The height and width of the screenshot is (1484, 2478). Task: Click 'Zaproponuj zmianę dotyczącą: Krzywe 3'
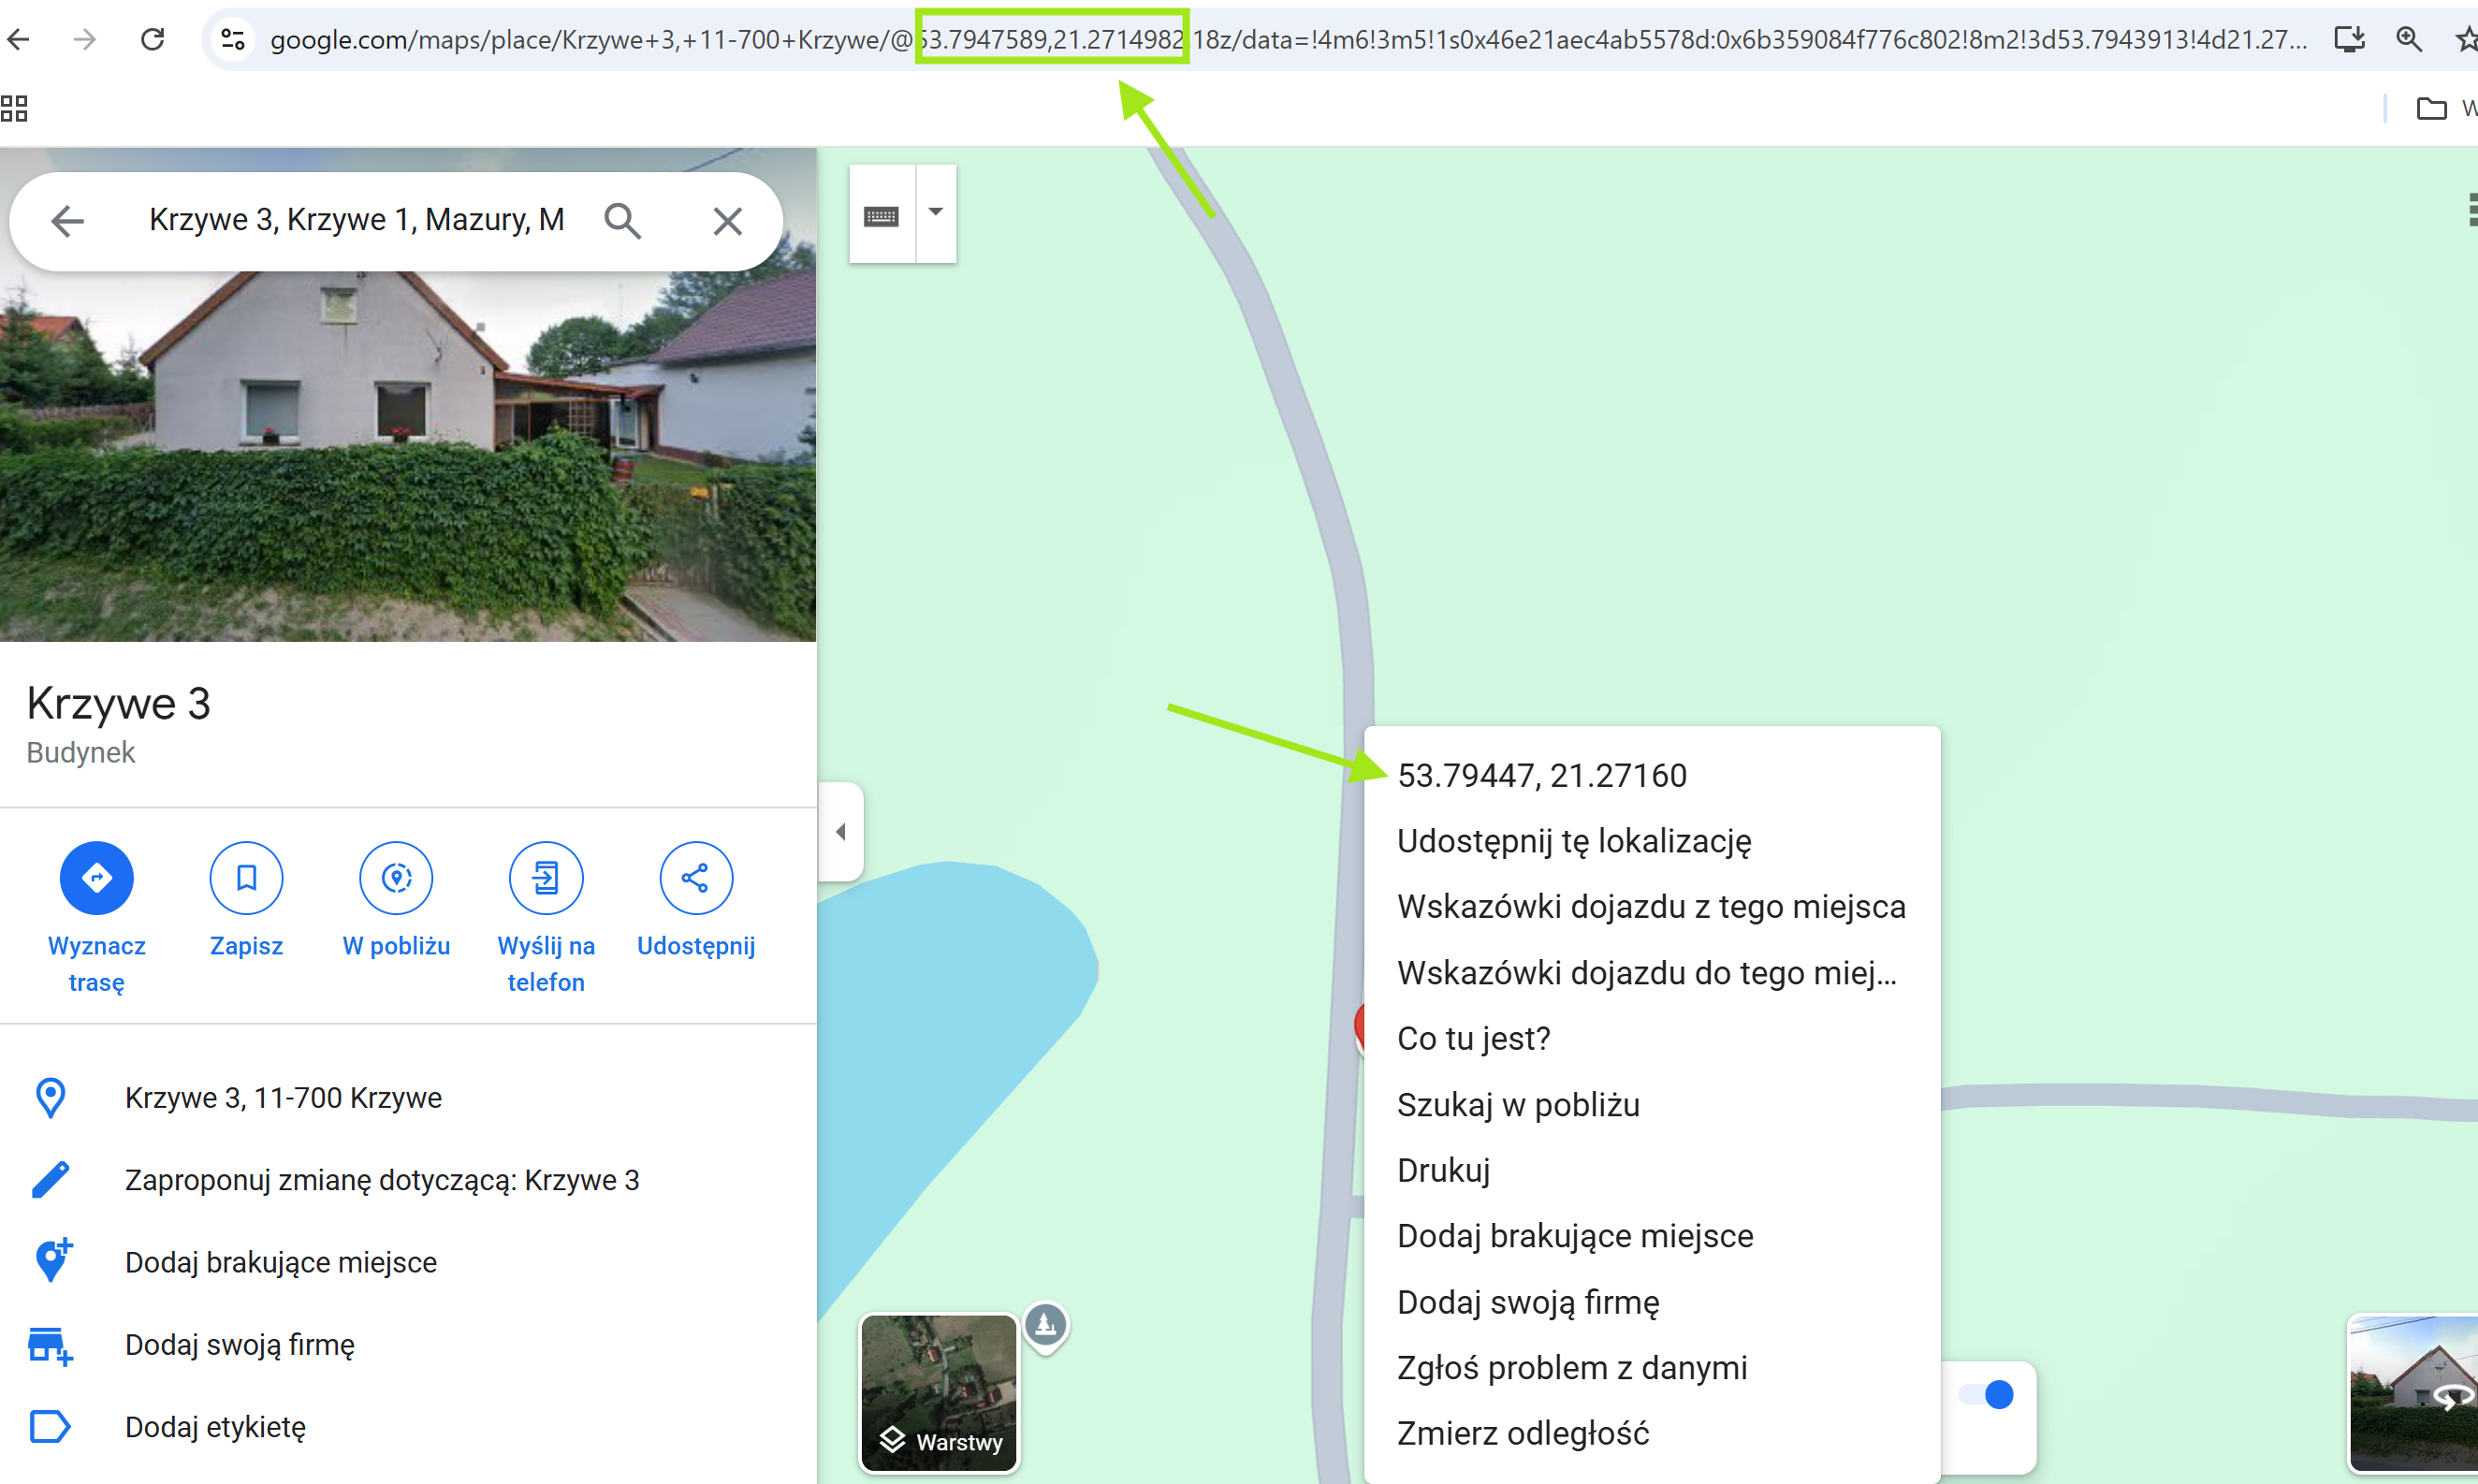click(382, 1180)
